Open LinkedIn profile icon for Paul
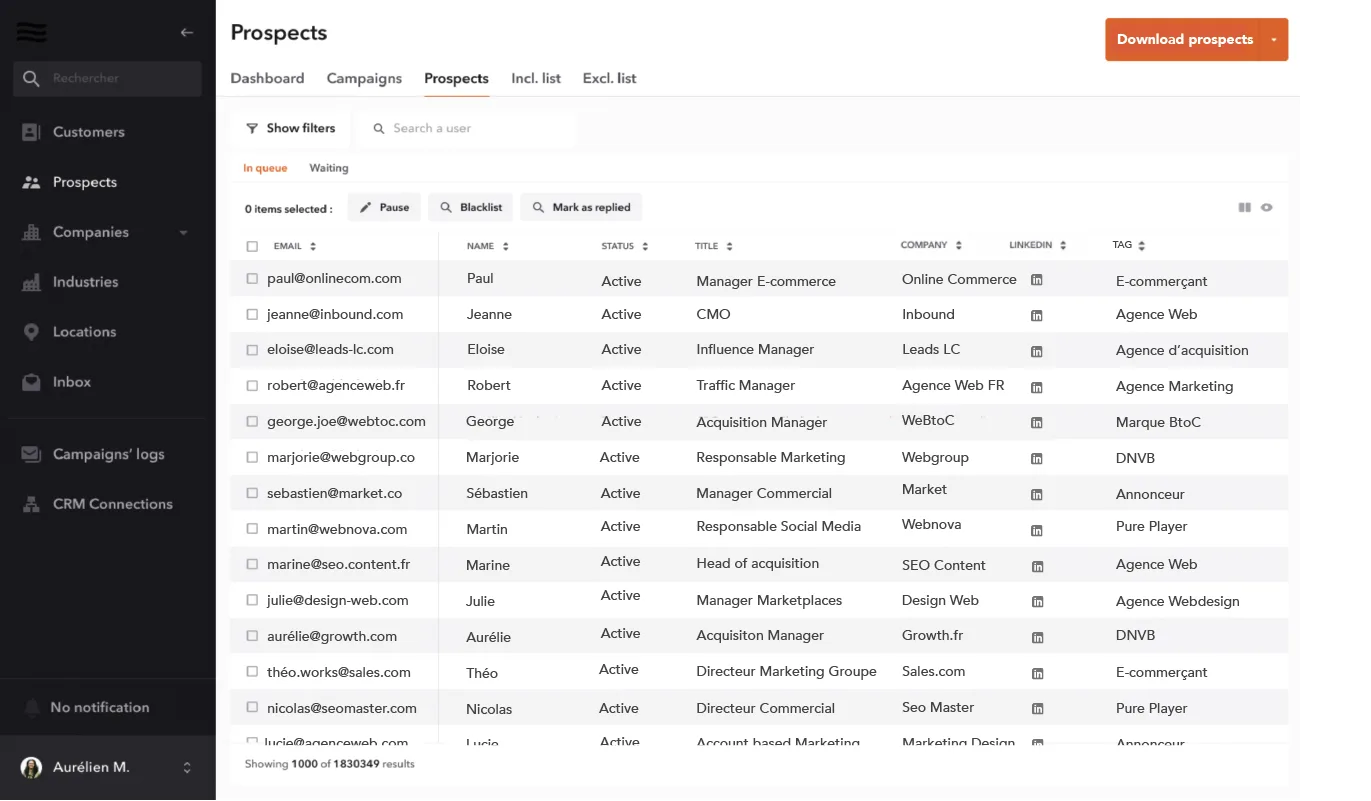Image resolution: width=1371 pixels, height=801 pixels. (1037, 280)
